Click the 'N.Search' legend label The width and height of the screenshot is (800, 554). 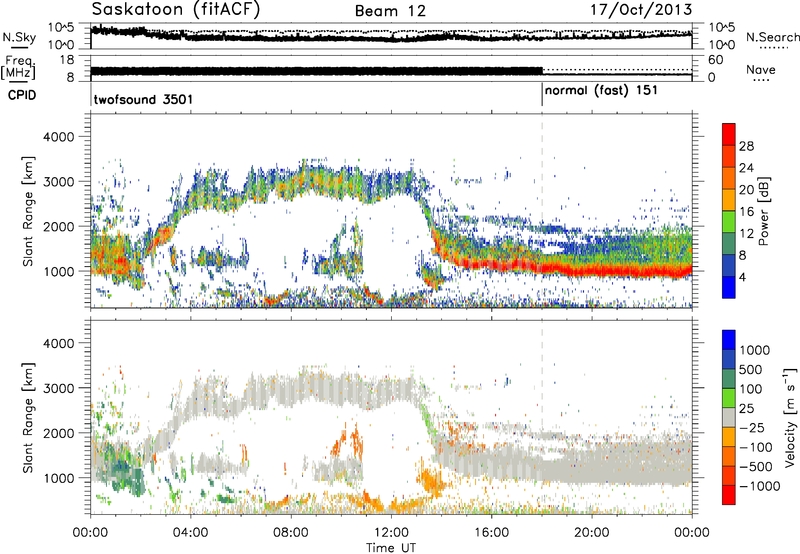click(x=772, y=37)
